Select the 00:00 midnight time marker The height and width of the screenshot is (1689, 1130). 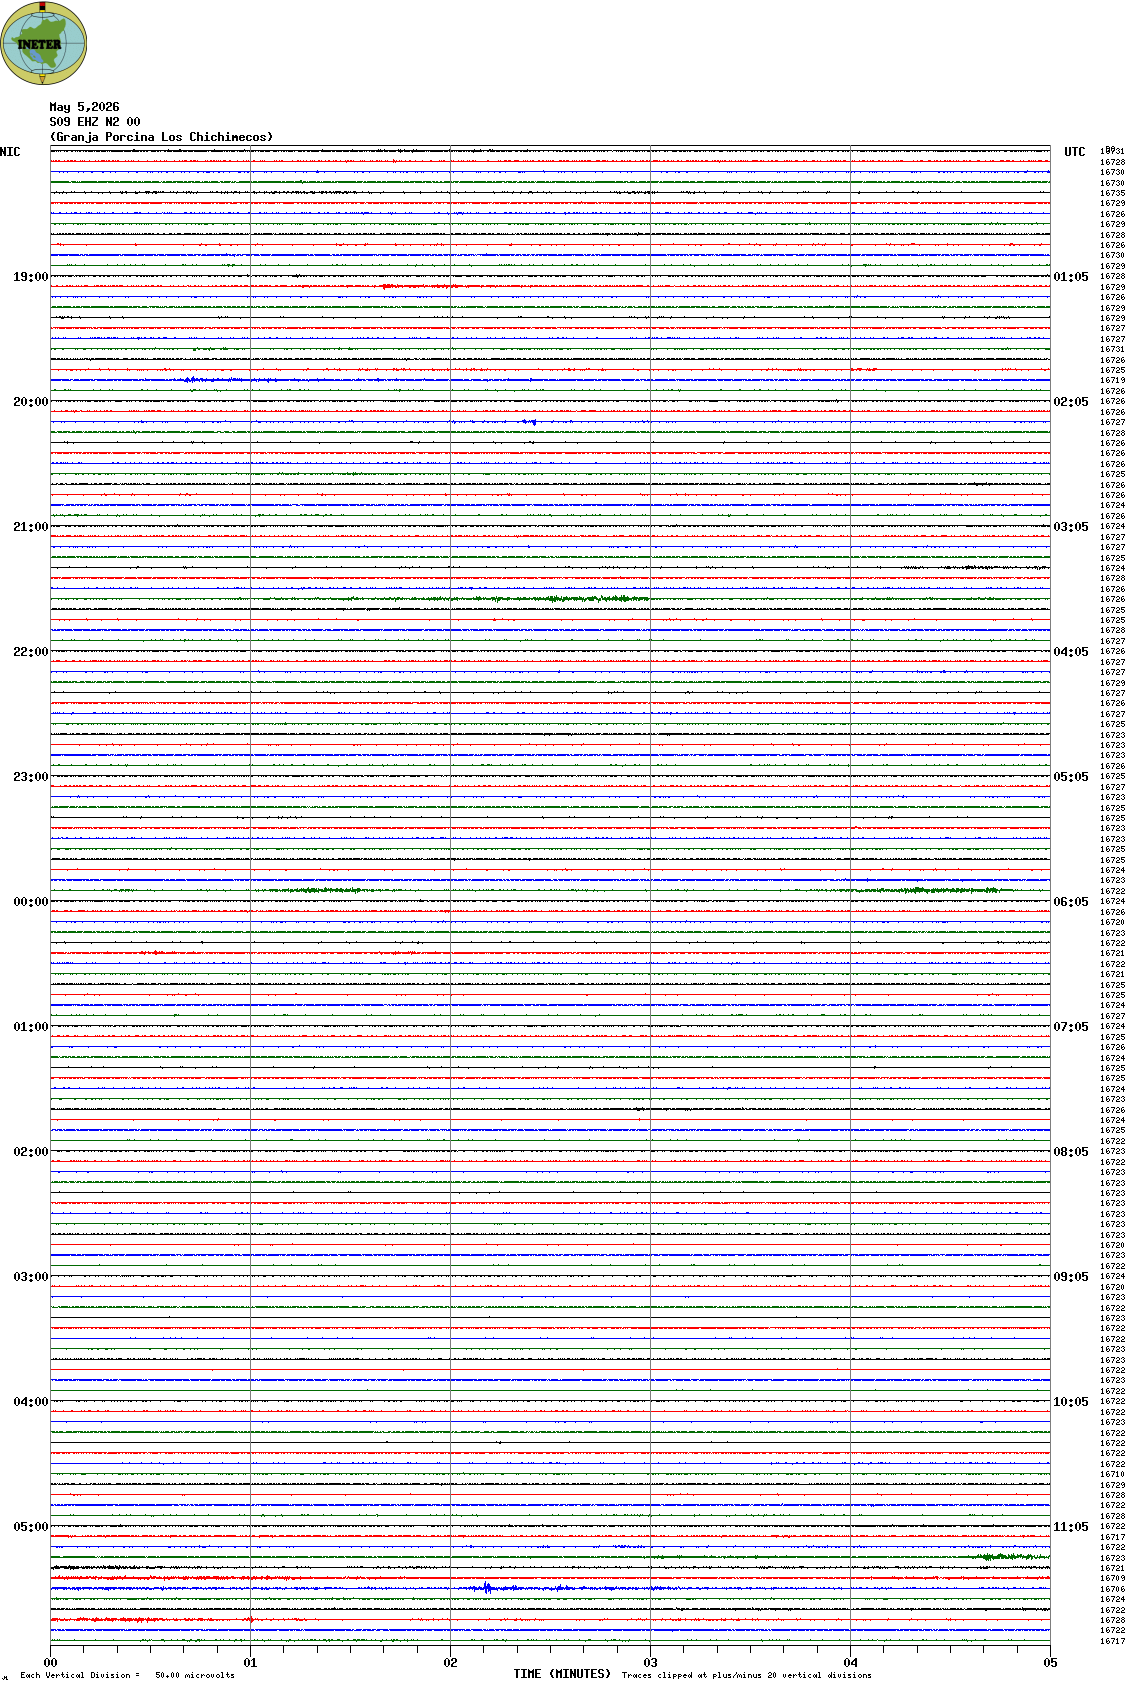tap(30, 902)
